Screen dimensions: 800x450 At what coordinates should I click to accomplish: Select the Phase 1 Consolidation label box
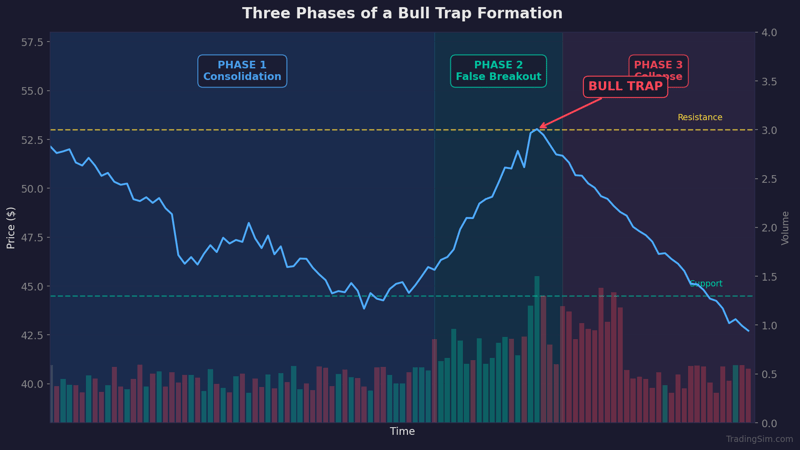(x=242, y=71)
